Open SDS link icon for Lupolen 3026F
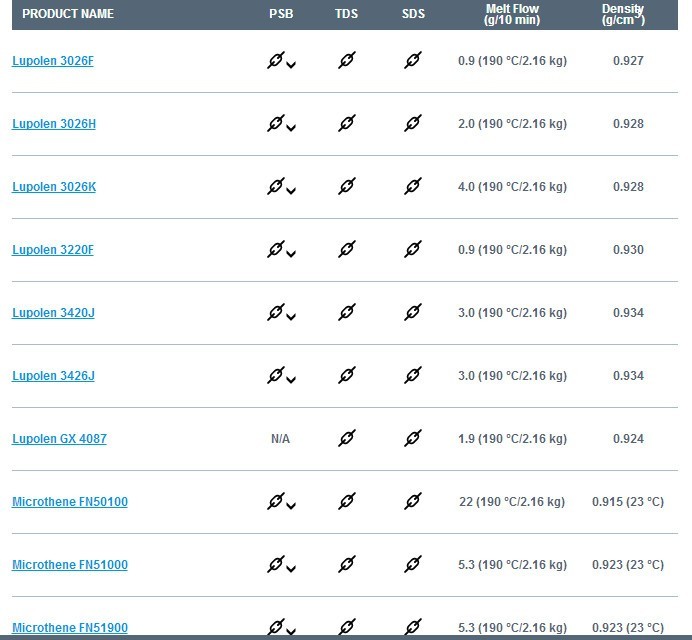Image resolution: width=692 pixels, height=640 pixels. [x=413, y=60]
